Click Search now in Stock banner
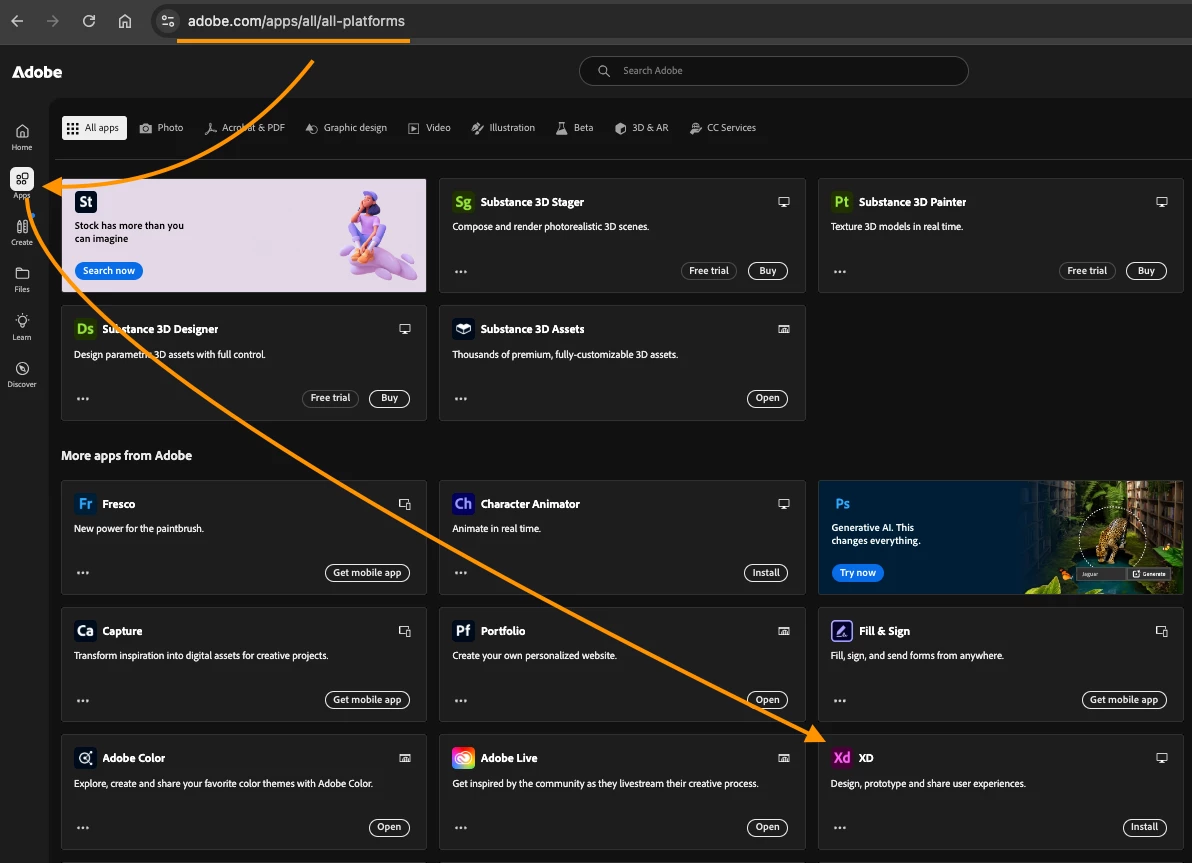The height and width of the screenshot is (863, 1192). pyautogui.click(x=109, y=271)
